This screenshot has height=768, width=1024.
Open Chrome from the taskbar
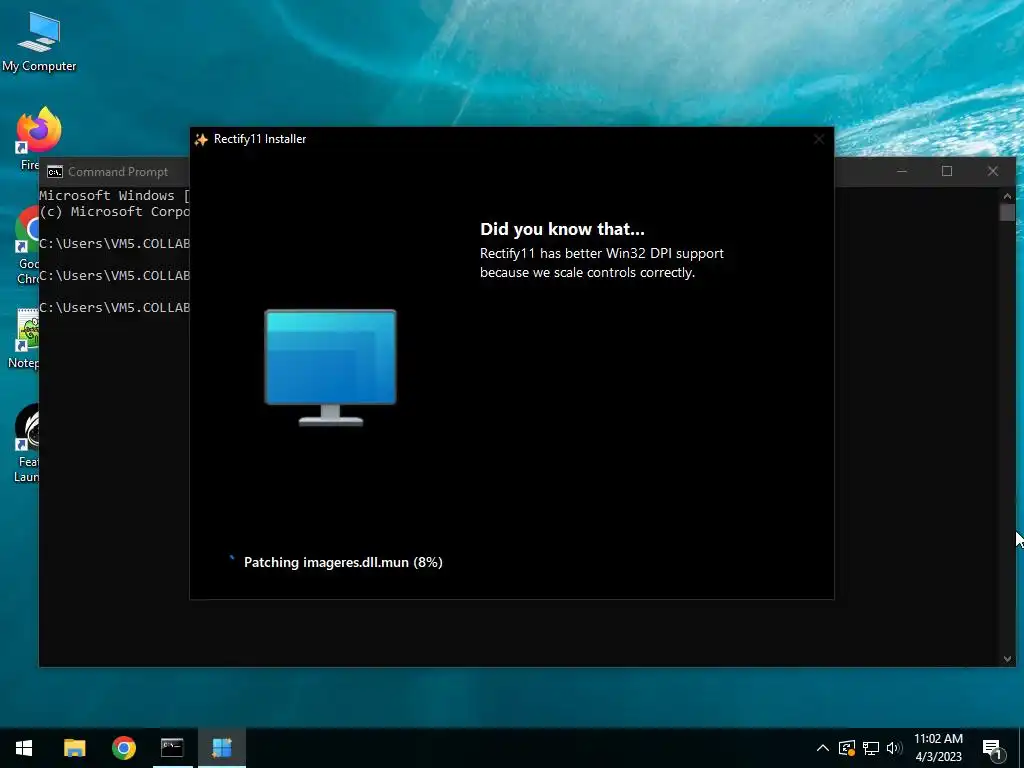[x=123, y=748]
